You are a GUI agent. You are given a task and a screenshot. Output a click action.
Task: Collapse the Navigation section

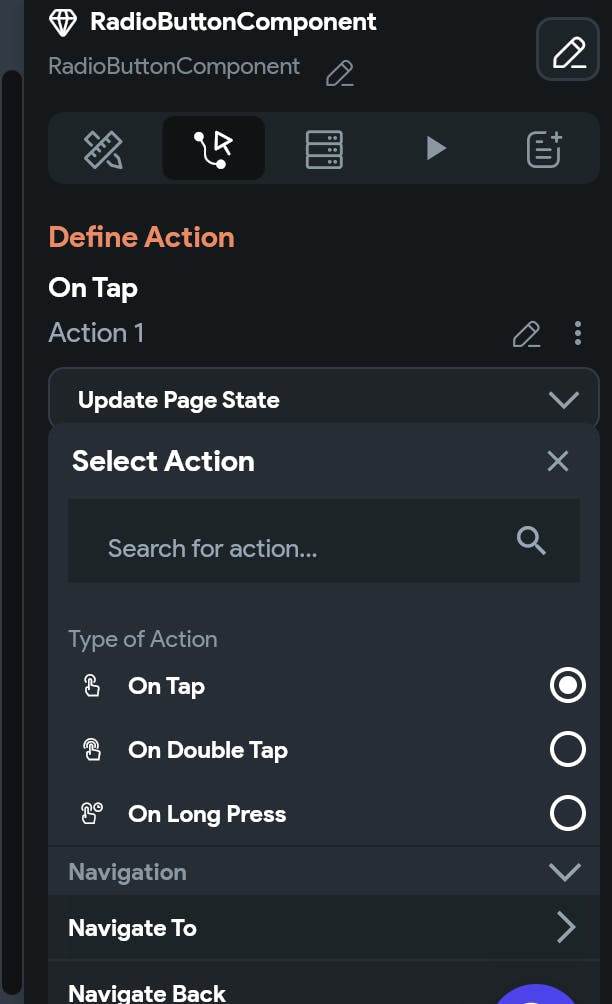pos(565,872)
